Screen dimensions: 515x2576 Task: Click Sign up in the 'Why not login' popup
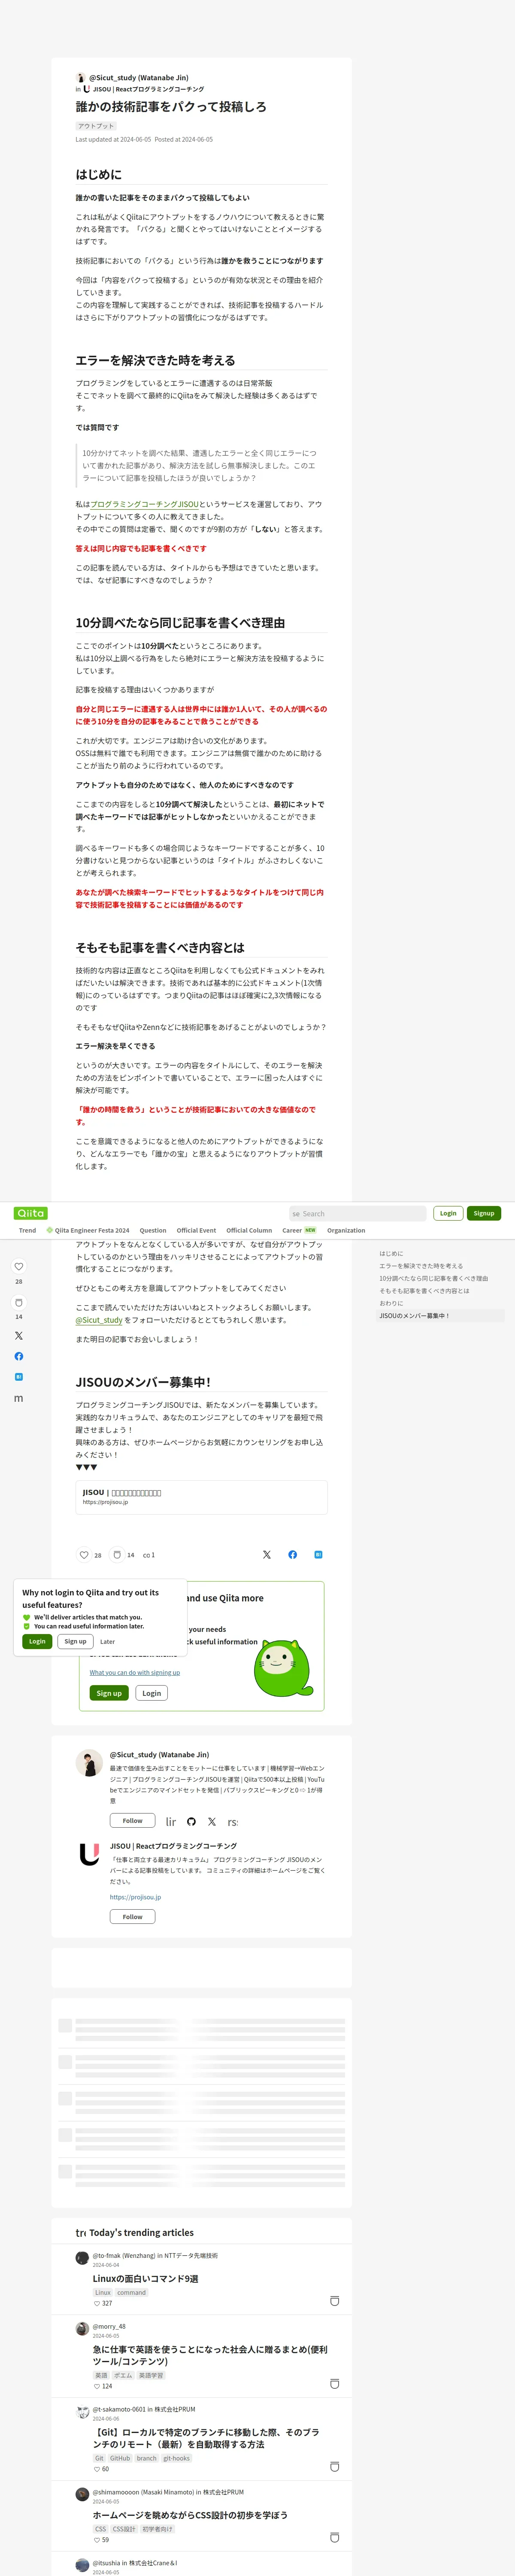tap(75, 1641)
